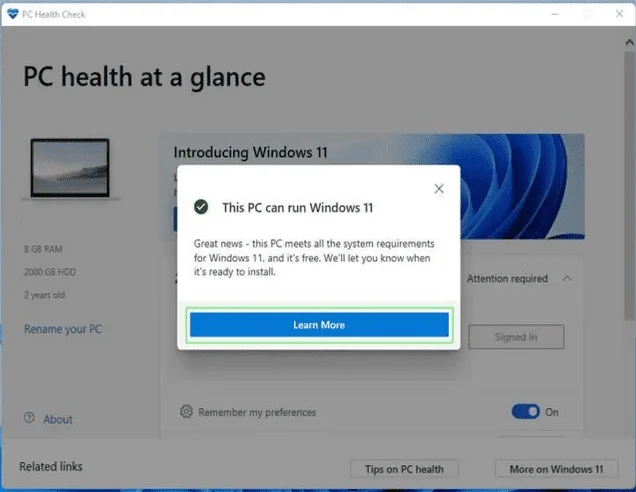This screenshot has width=636, height=492.
Task: Click the Signed in button
Action: [x=516, y=337]
